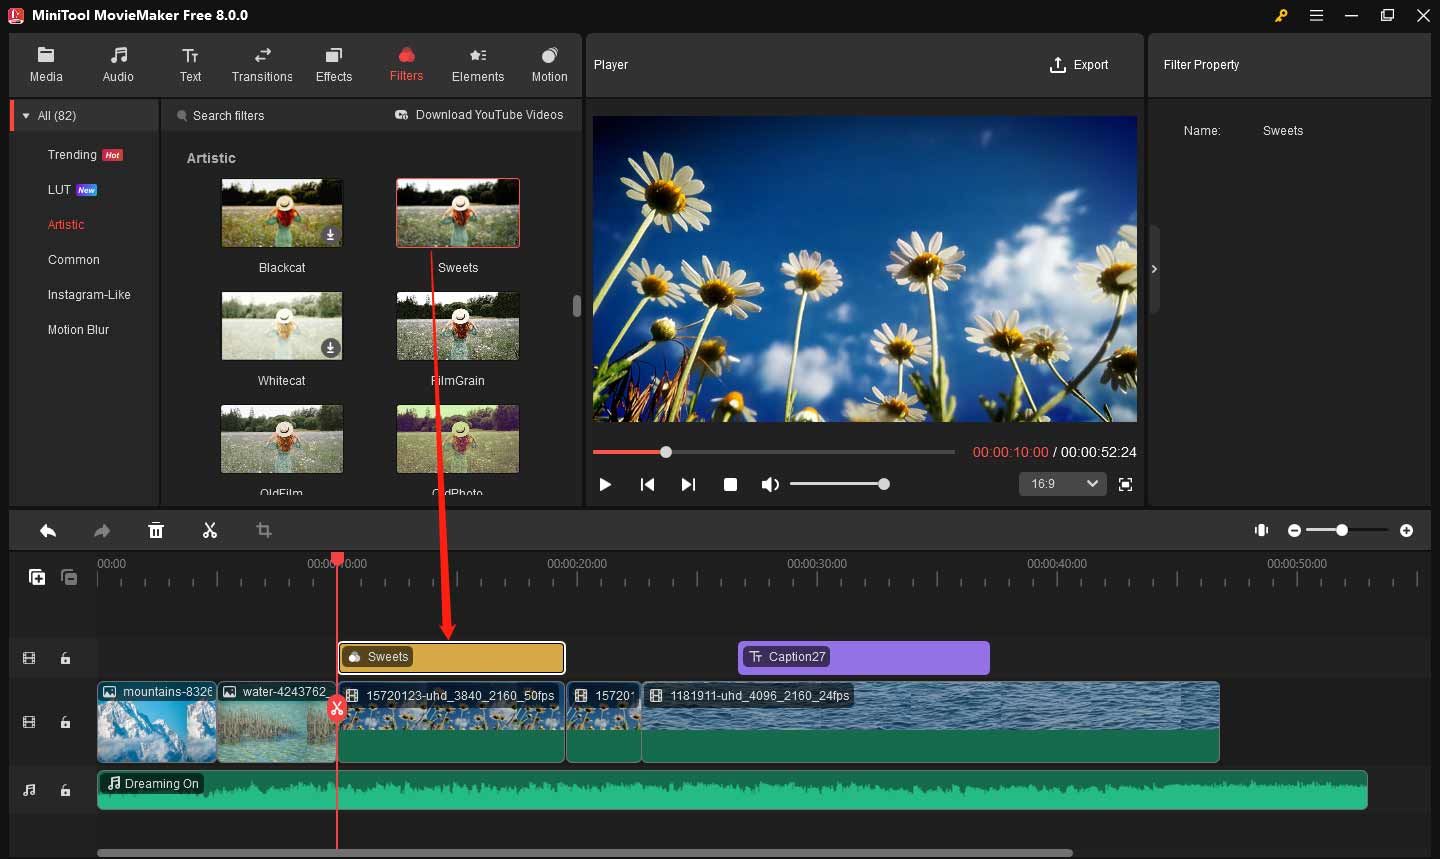1440x859 pixels.
Task: Open the 16:9 aspect ratio dropdown
Action: [x=1062, y=484]
